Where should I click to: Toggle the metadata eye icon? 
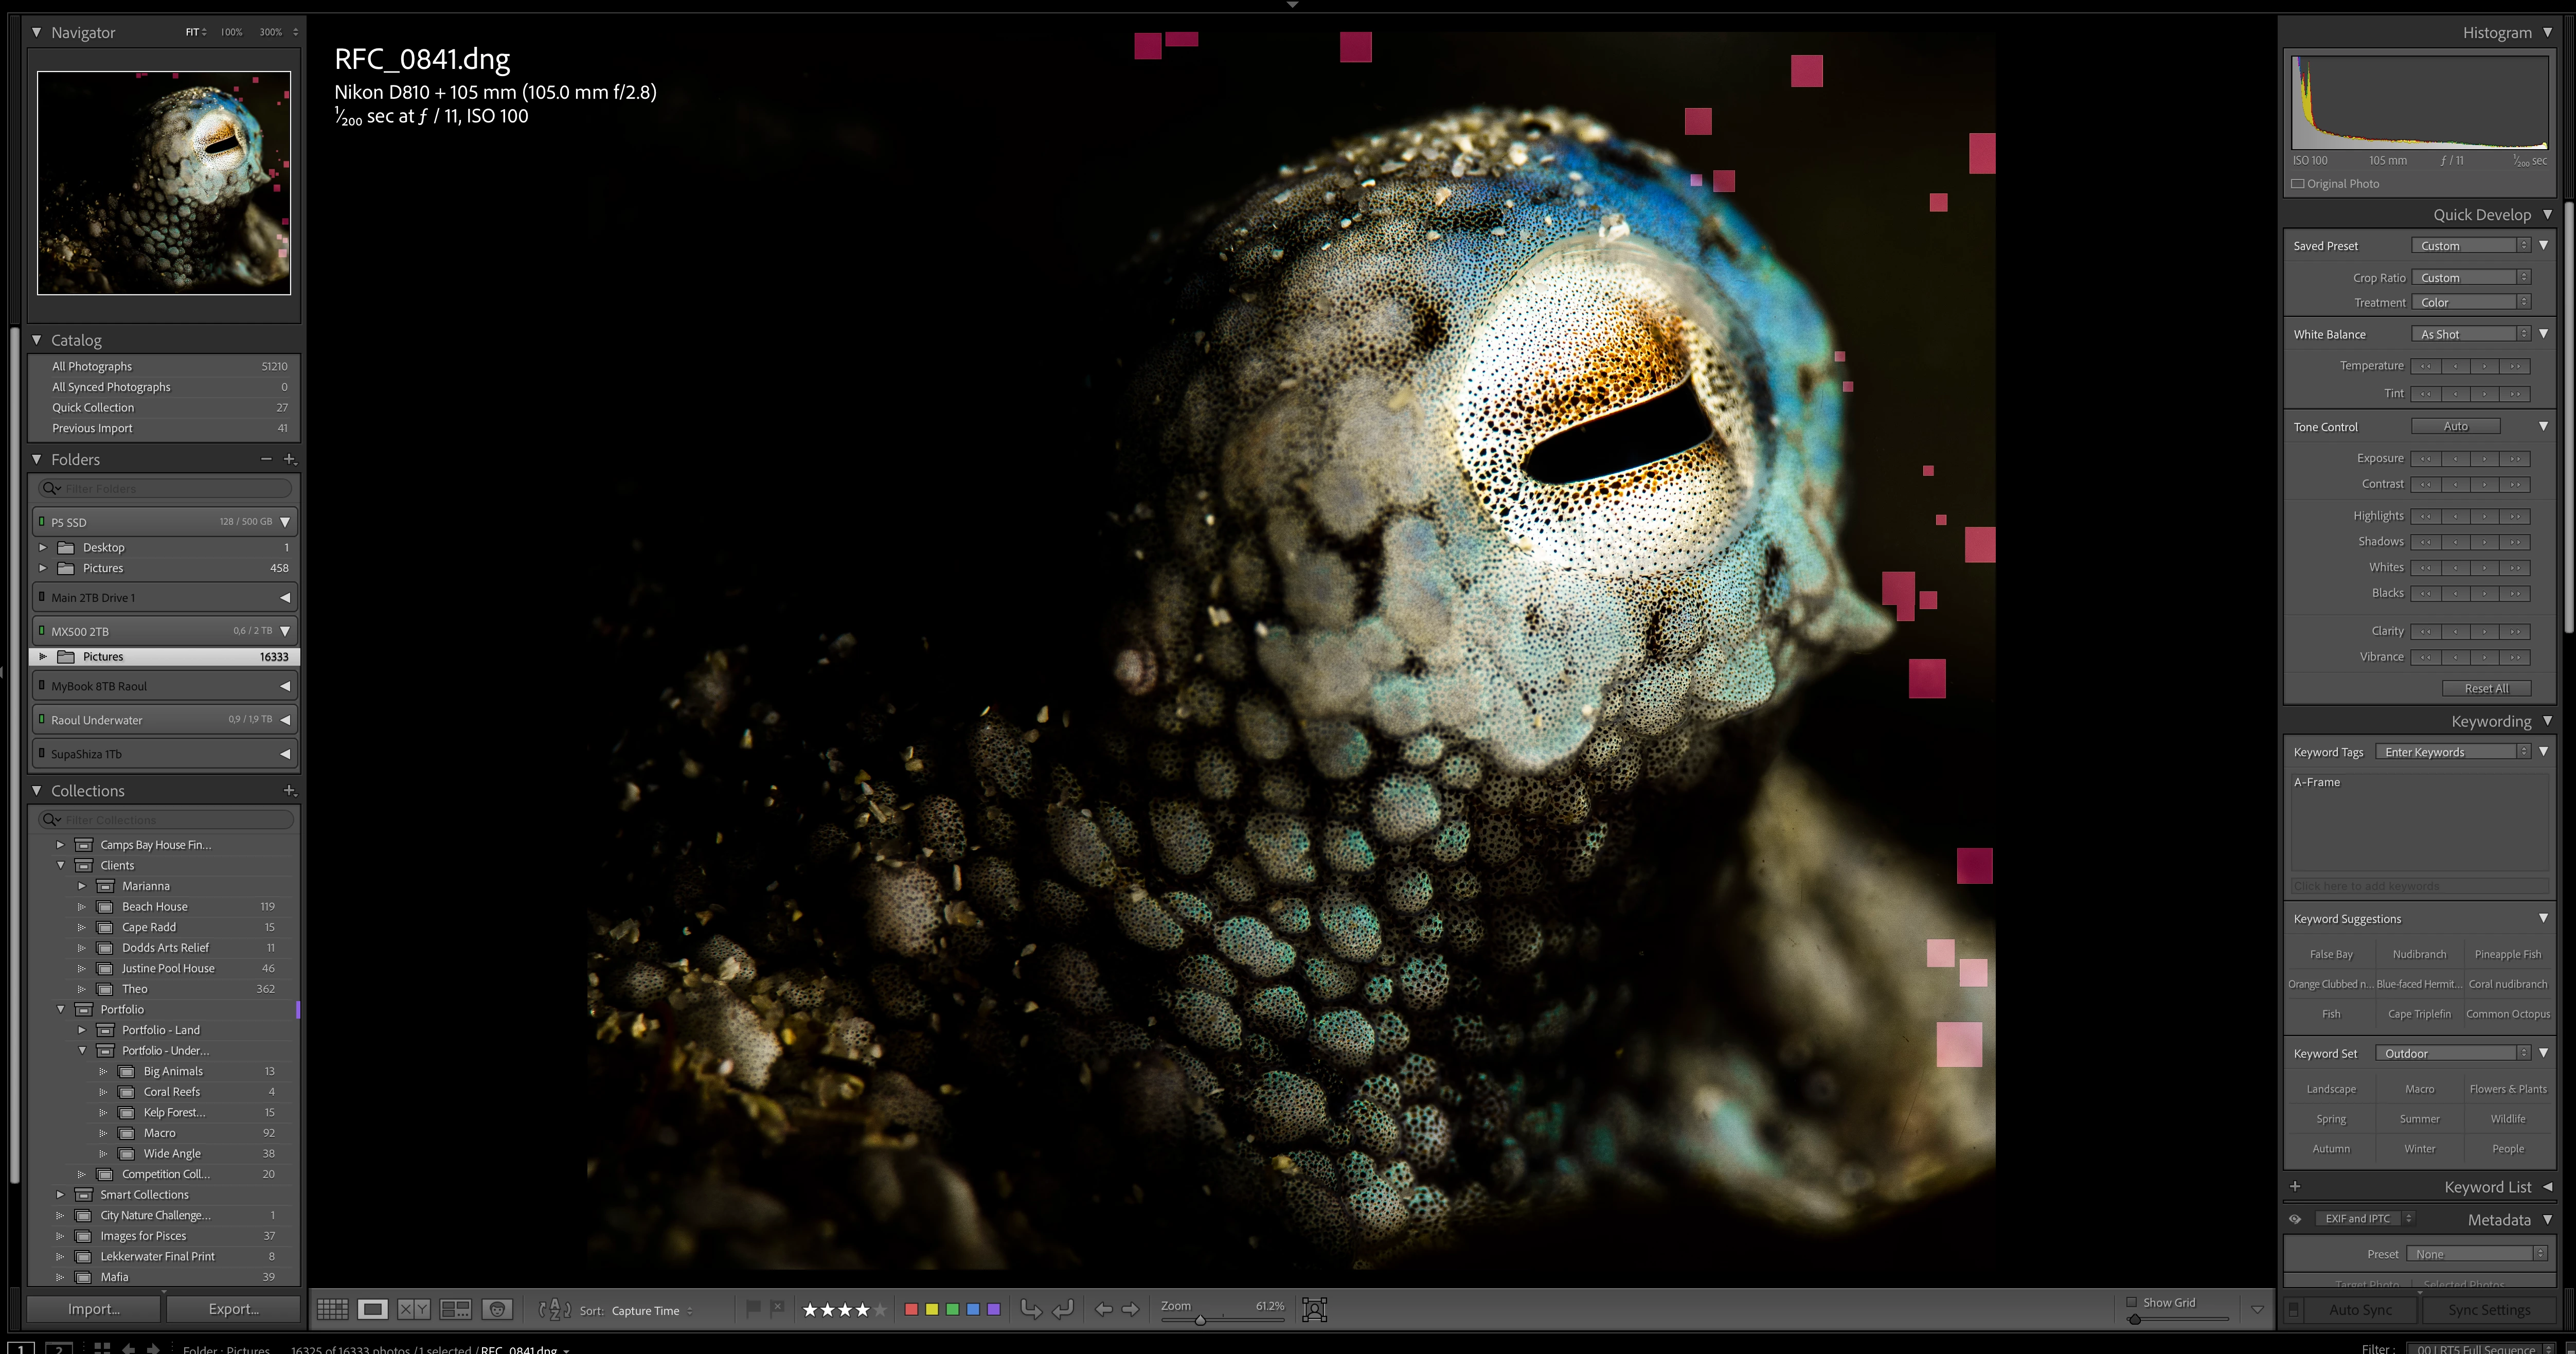point(2295,1219)
